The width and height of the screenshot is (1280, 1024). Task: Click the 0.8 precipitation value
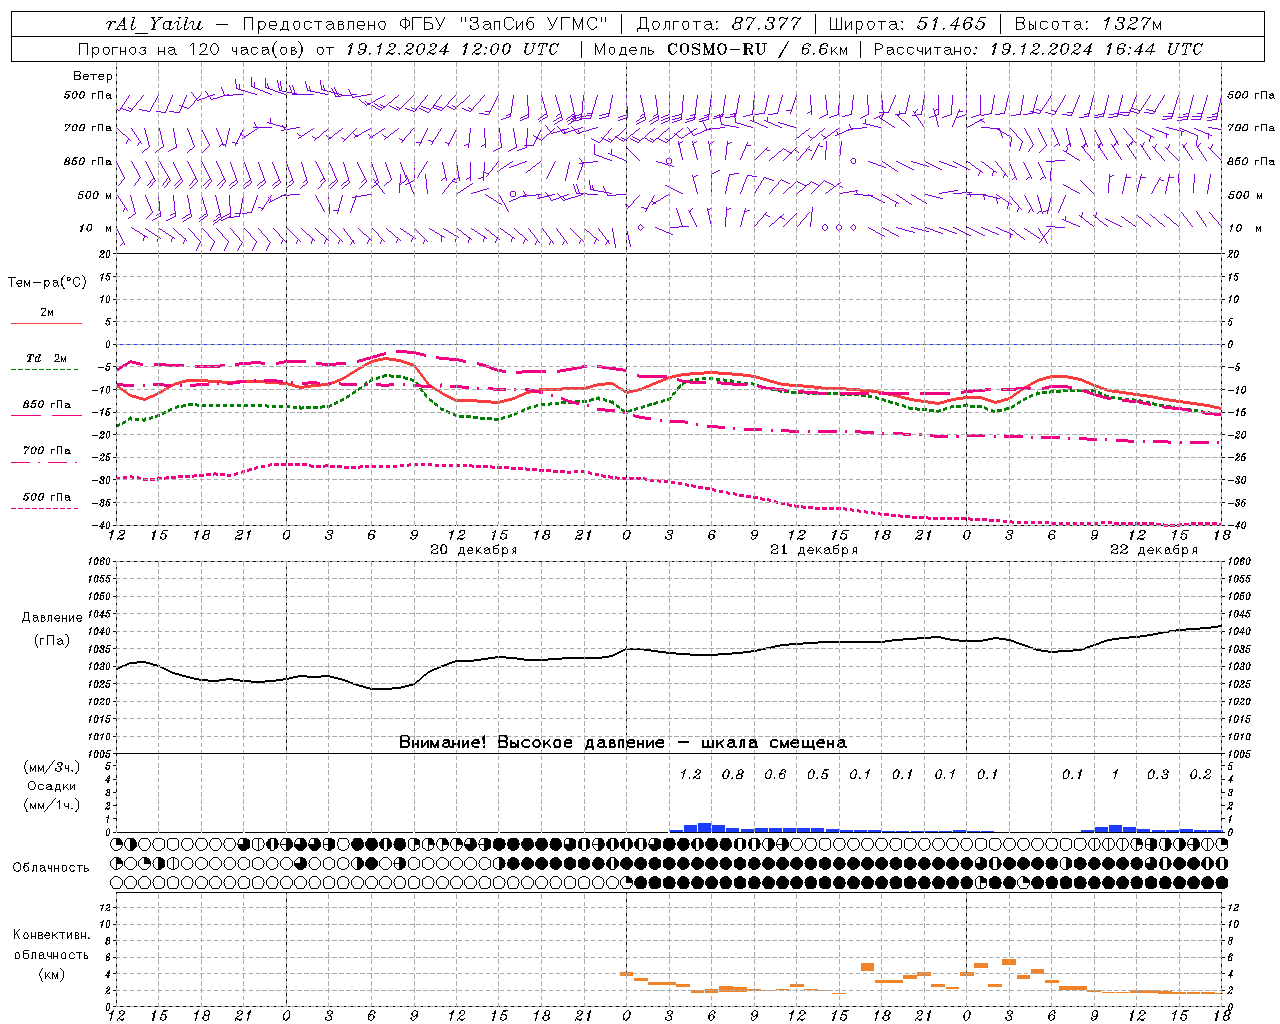pyautogui.click(x=733, y=774)
